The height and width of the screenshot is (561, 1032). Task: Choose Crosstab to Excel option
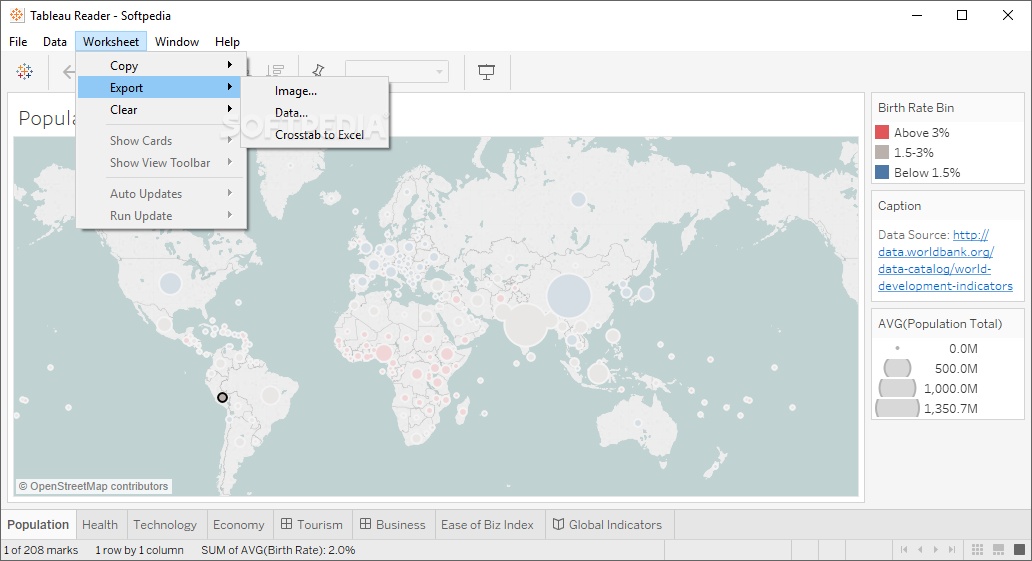coord(315,134)
